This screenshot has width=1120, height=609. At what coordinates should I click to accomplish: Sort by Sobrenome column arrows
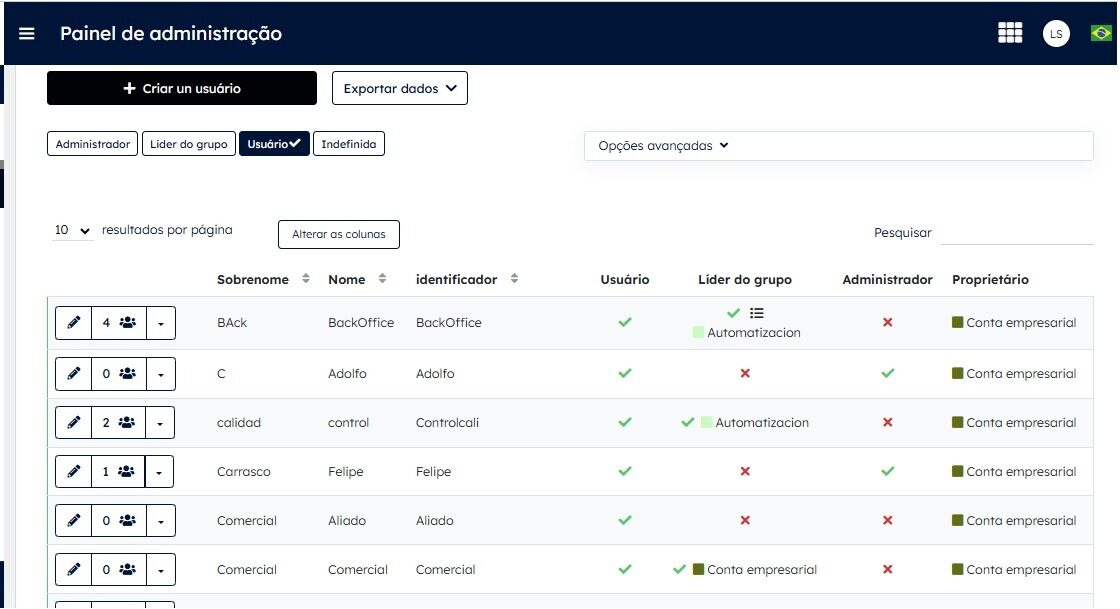306,278
